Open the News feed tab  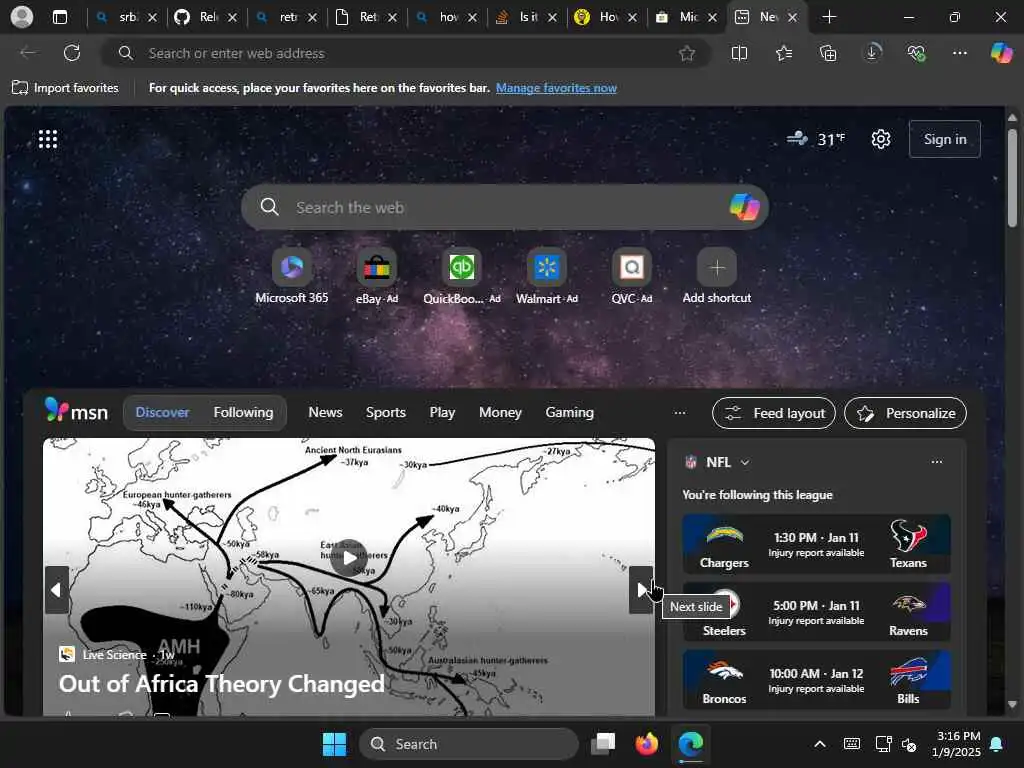[x=325, y=412]
